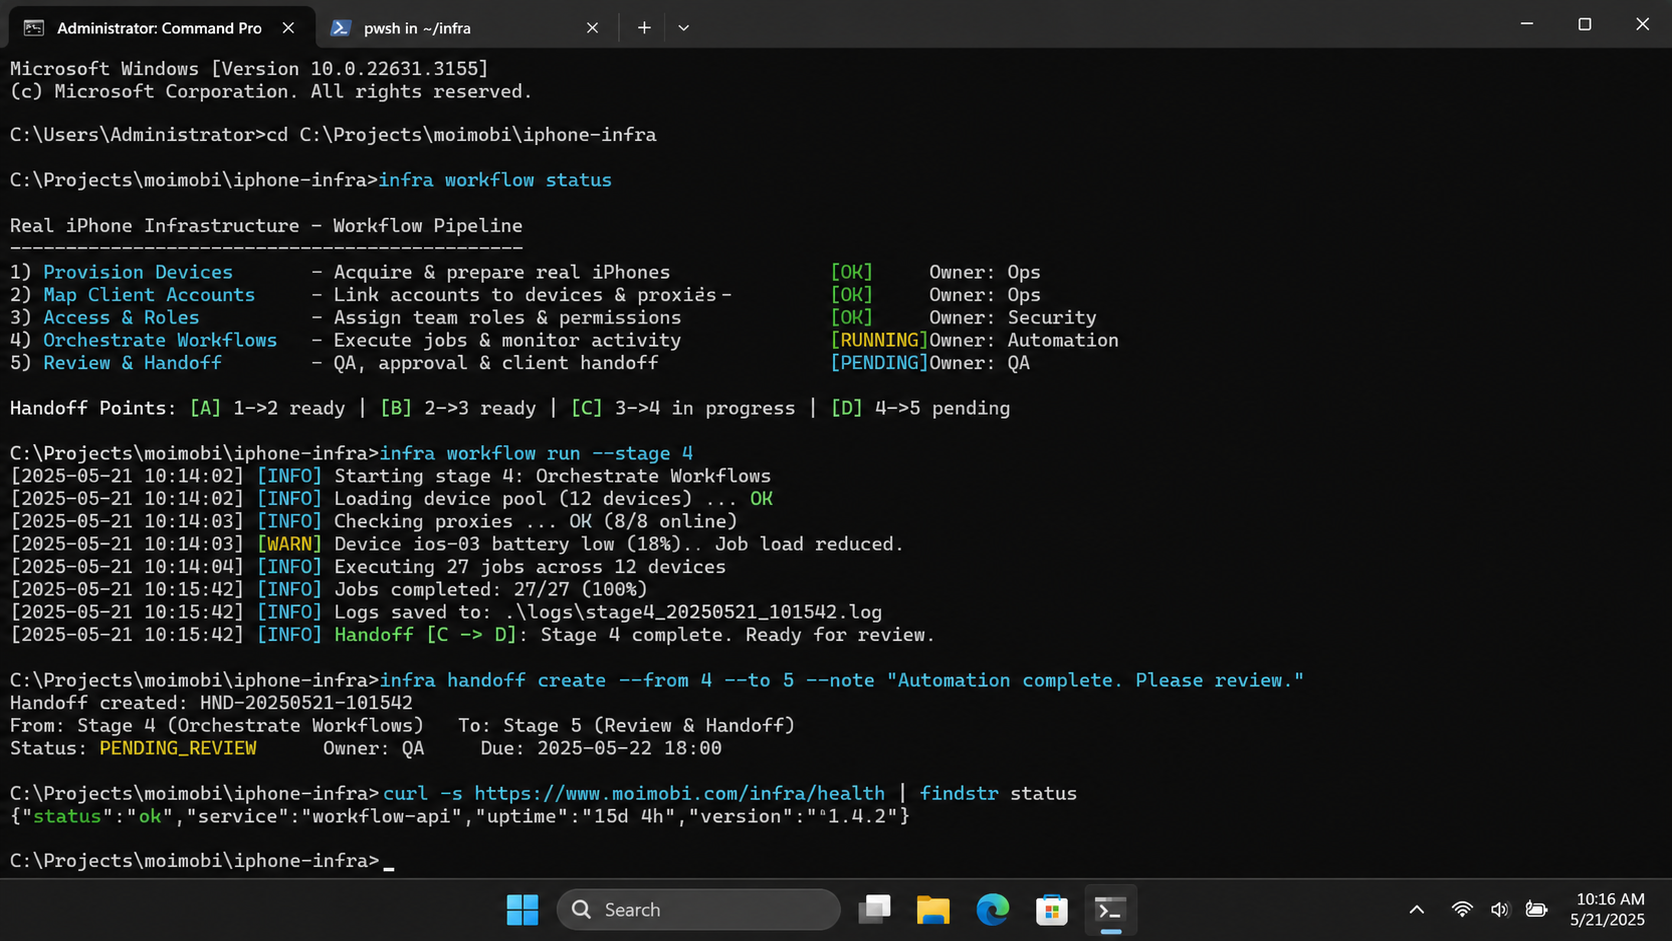
Task: Click the "infra workflow run --stage 4" command
Action: click(x=536, y=454)
